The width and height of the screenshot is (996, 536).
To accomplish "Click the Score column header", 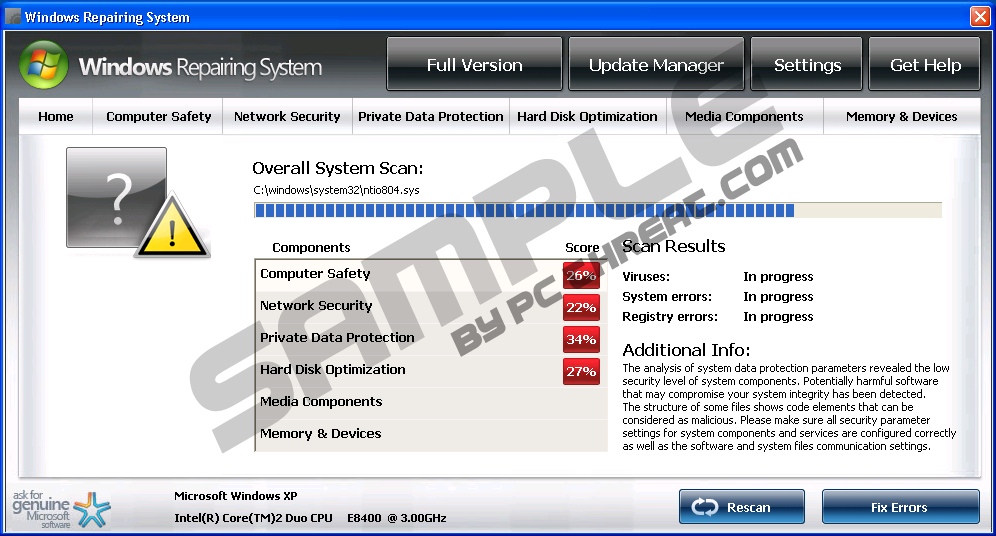I will click(x=582, y=248).
